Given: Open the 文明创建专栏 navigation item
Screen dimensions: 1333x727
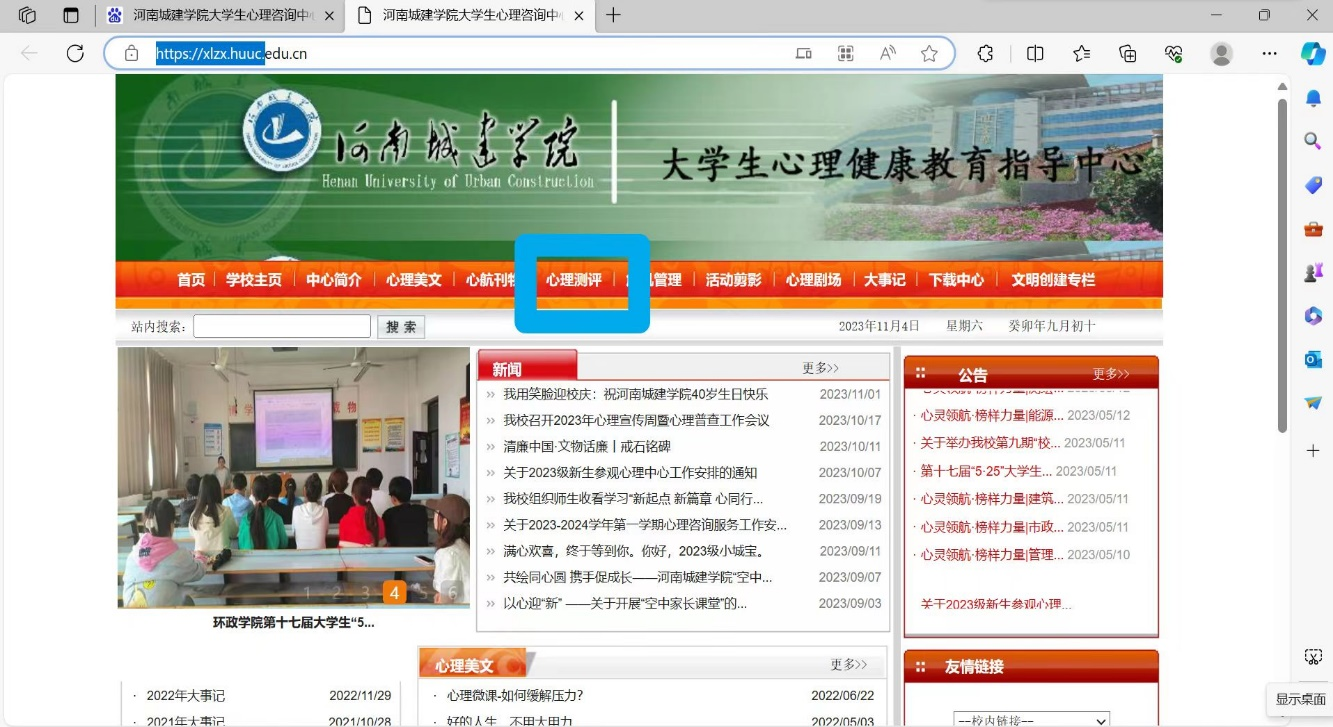Looking at the screenshot, I should pyautogui.click(x=1053, y=280).
